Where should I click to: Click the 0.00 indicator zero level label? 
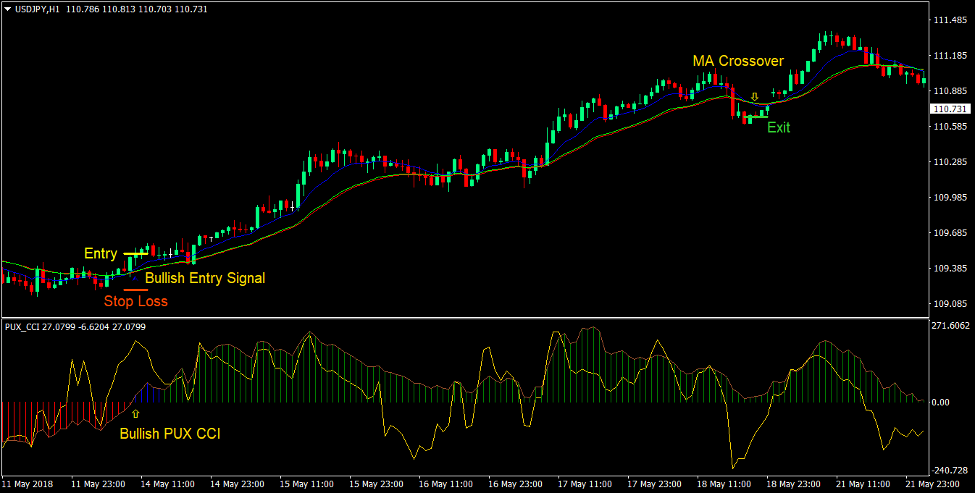[x=942, y=403]
